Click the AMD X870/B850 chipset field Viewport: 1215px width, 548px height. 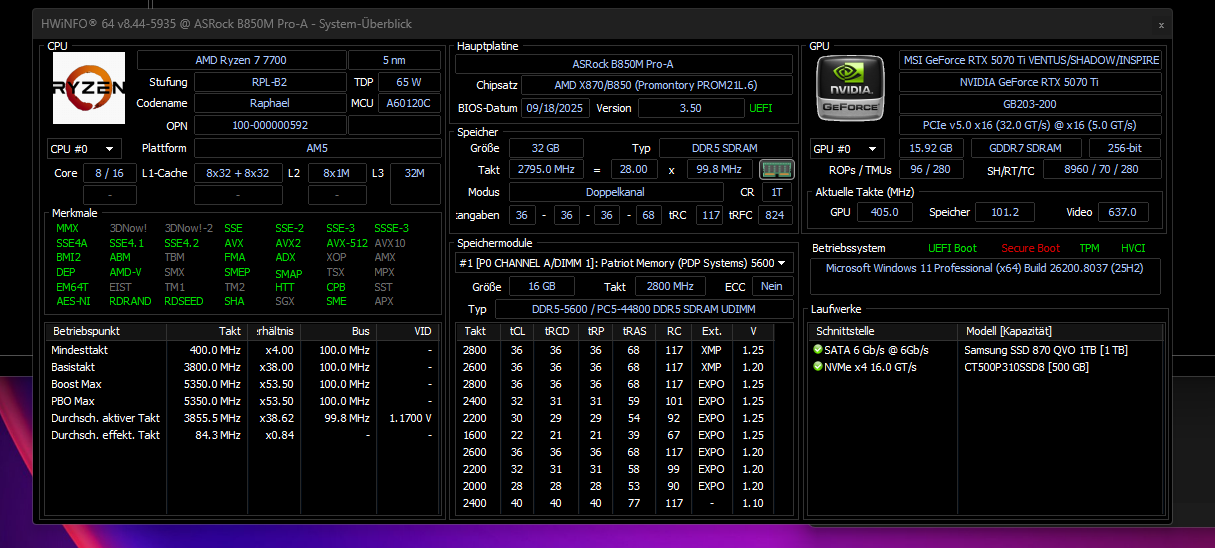point(657,85)
